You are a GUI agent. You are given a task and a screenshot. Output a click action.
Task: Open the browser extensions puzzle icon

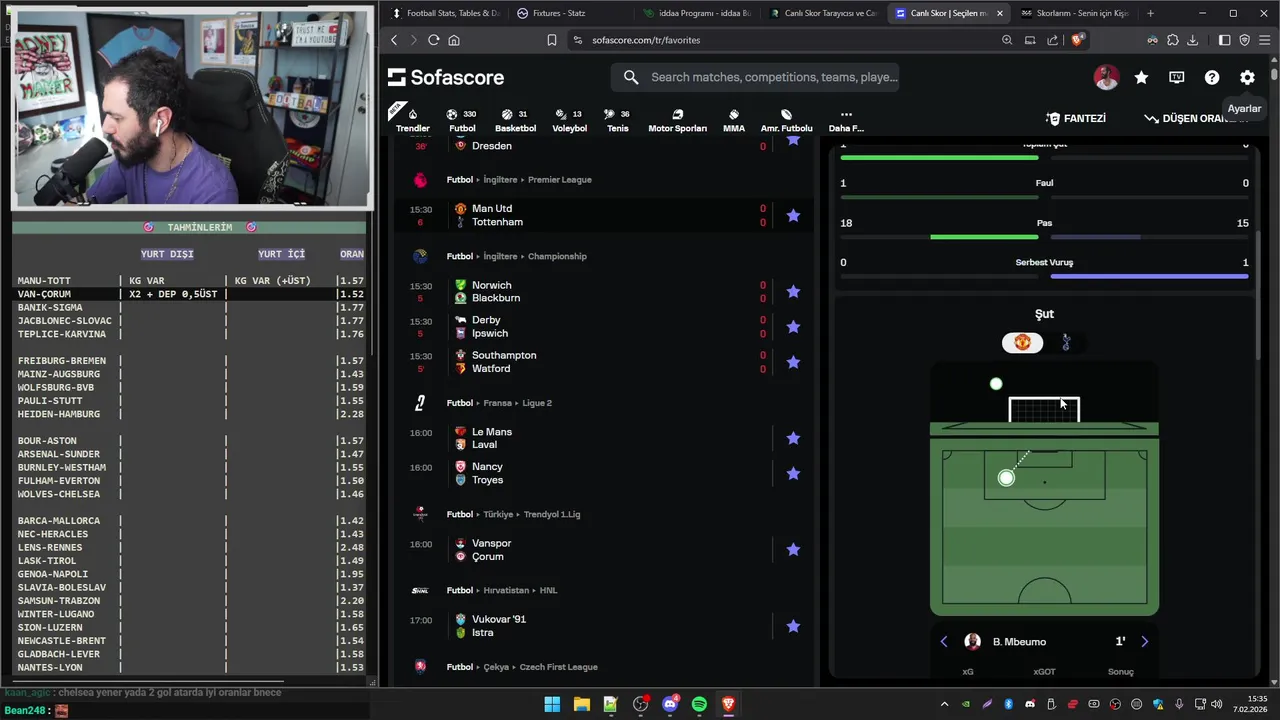[1173, 40]
